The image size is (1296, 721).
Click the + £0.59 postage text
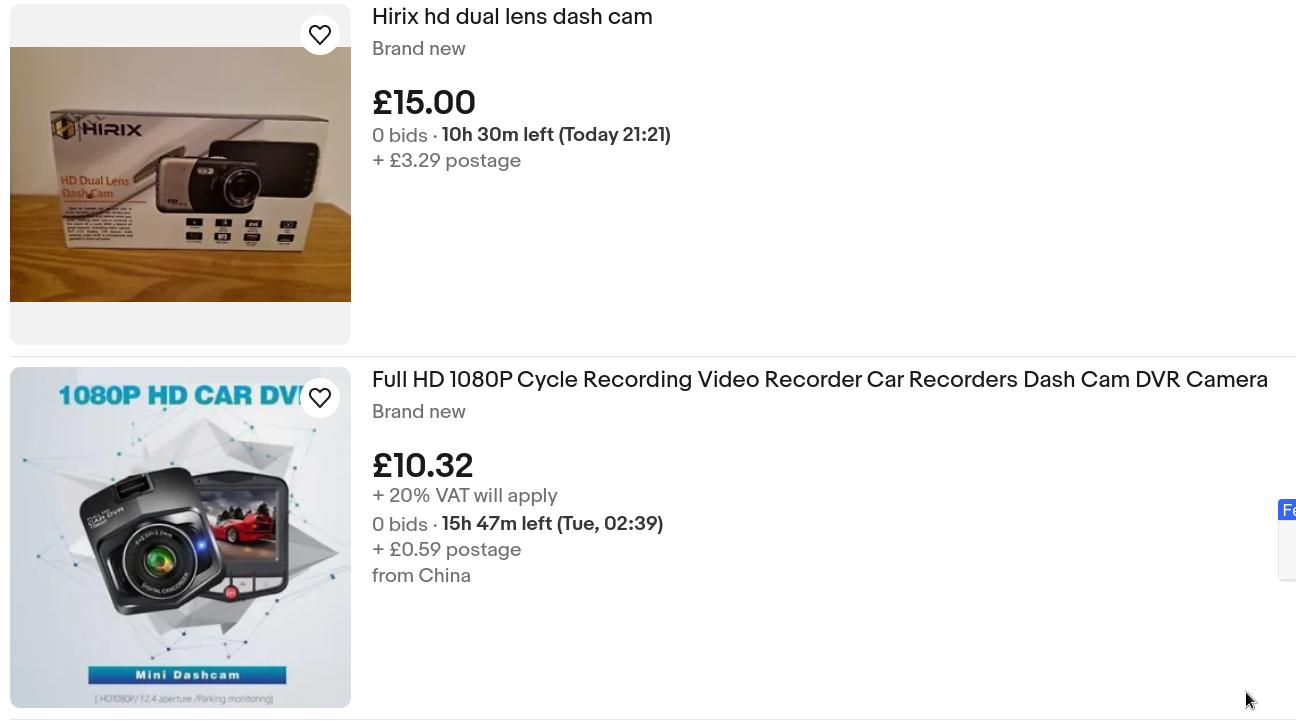coord(446,550)
